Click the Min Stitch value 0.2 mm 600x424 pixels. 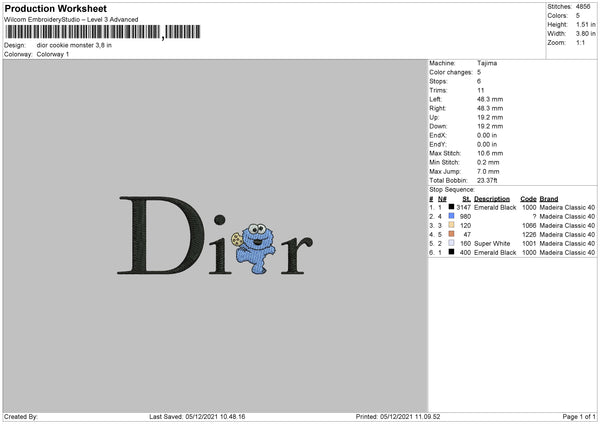(488, 162)
